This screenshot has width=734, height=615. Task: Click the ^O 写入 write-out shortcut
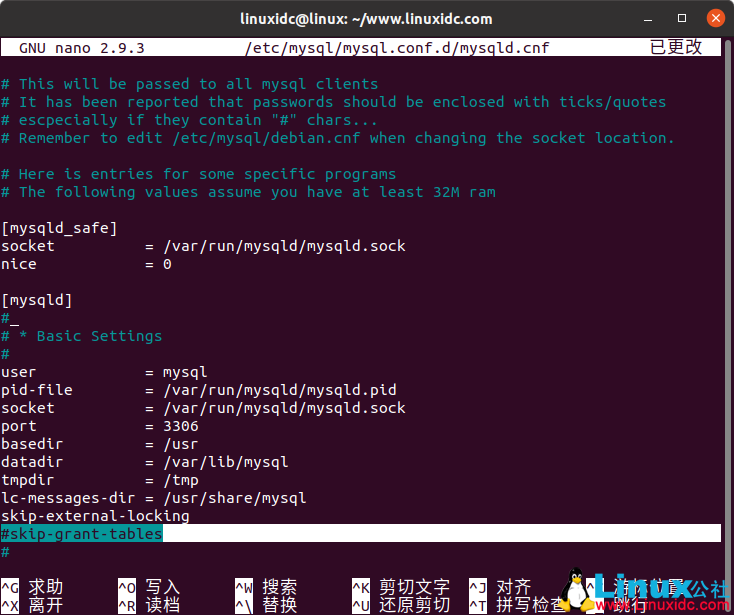point(149,587)
